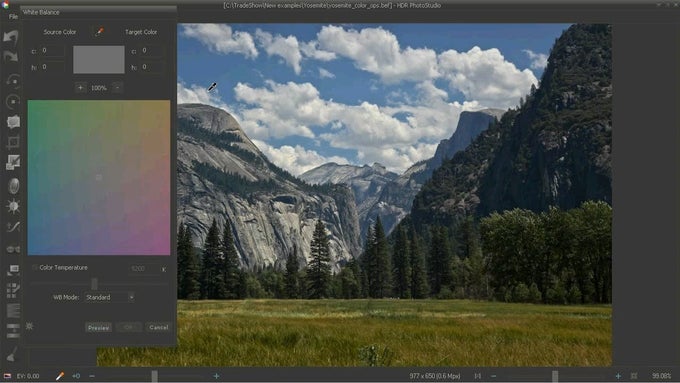
Task: Click the Redo arrow icon
Action: [11, 56]
